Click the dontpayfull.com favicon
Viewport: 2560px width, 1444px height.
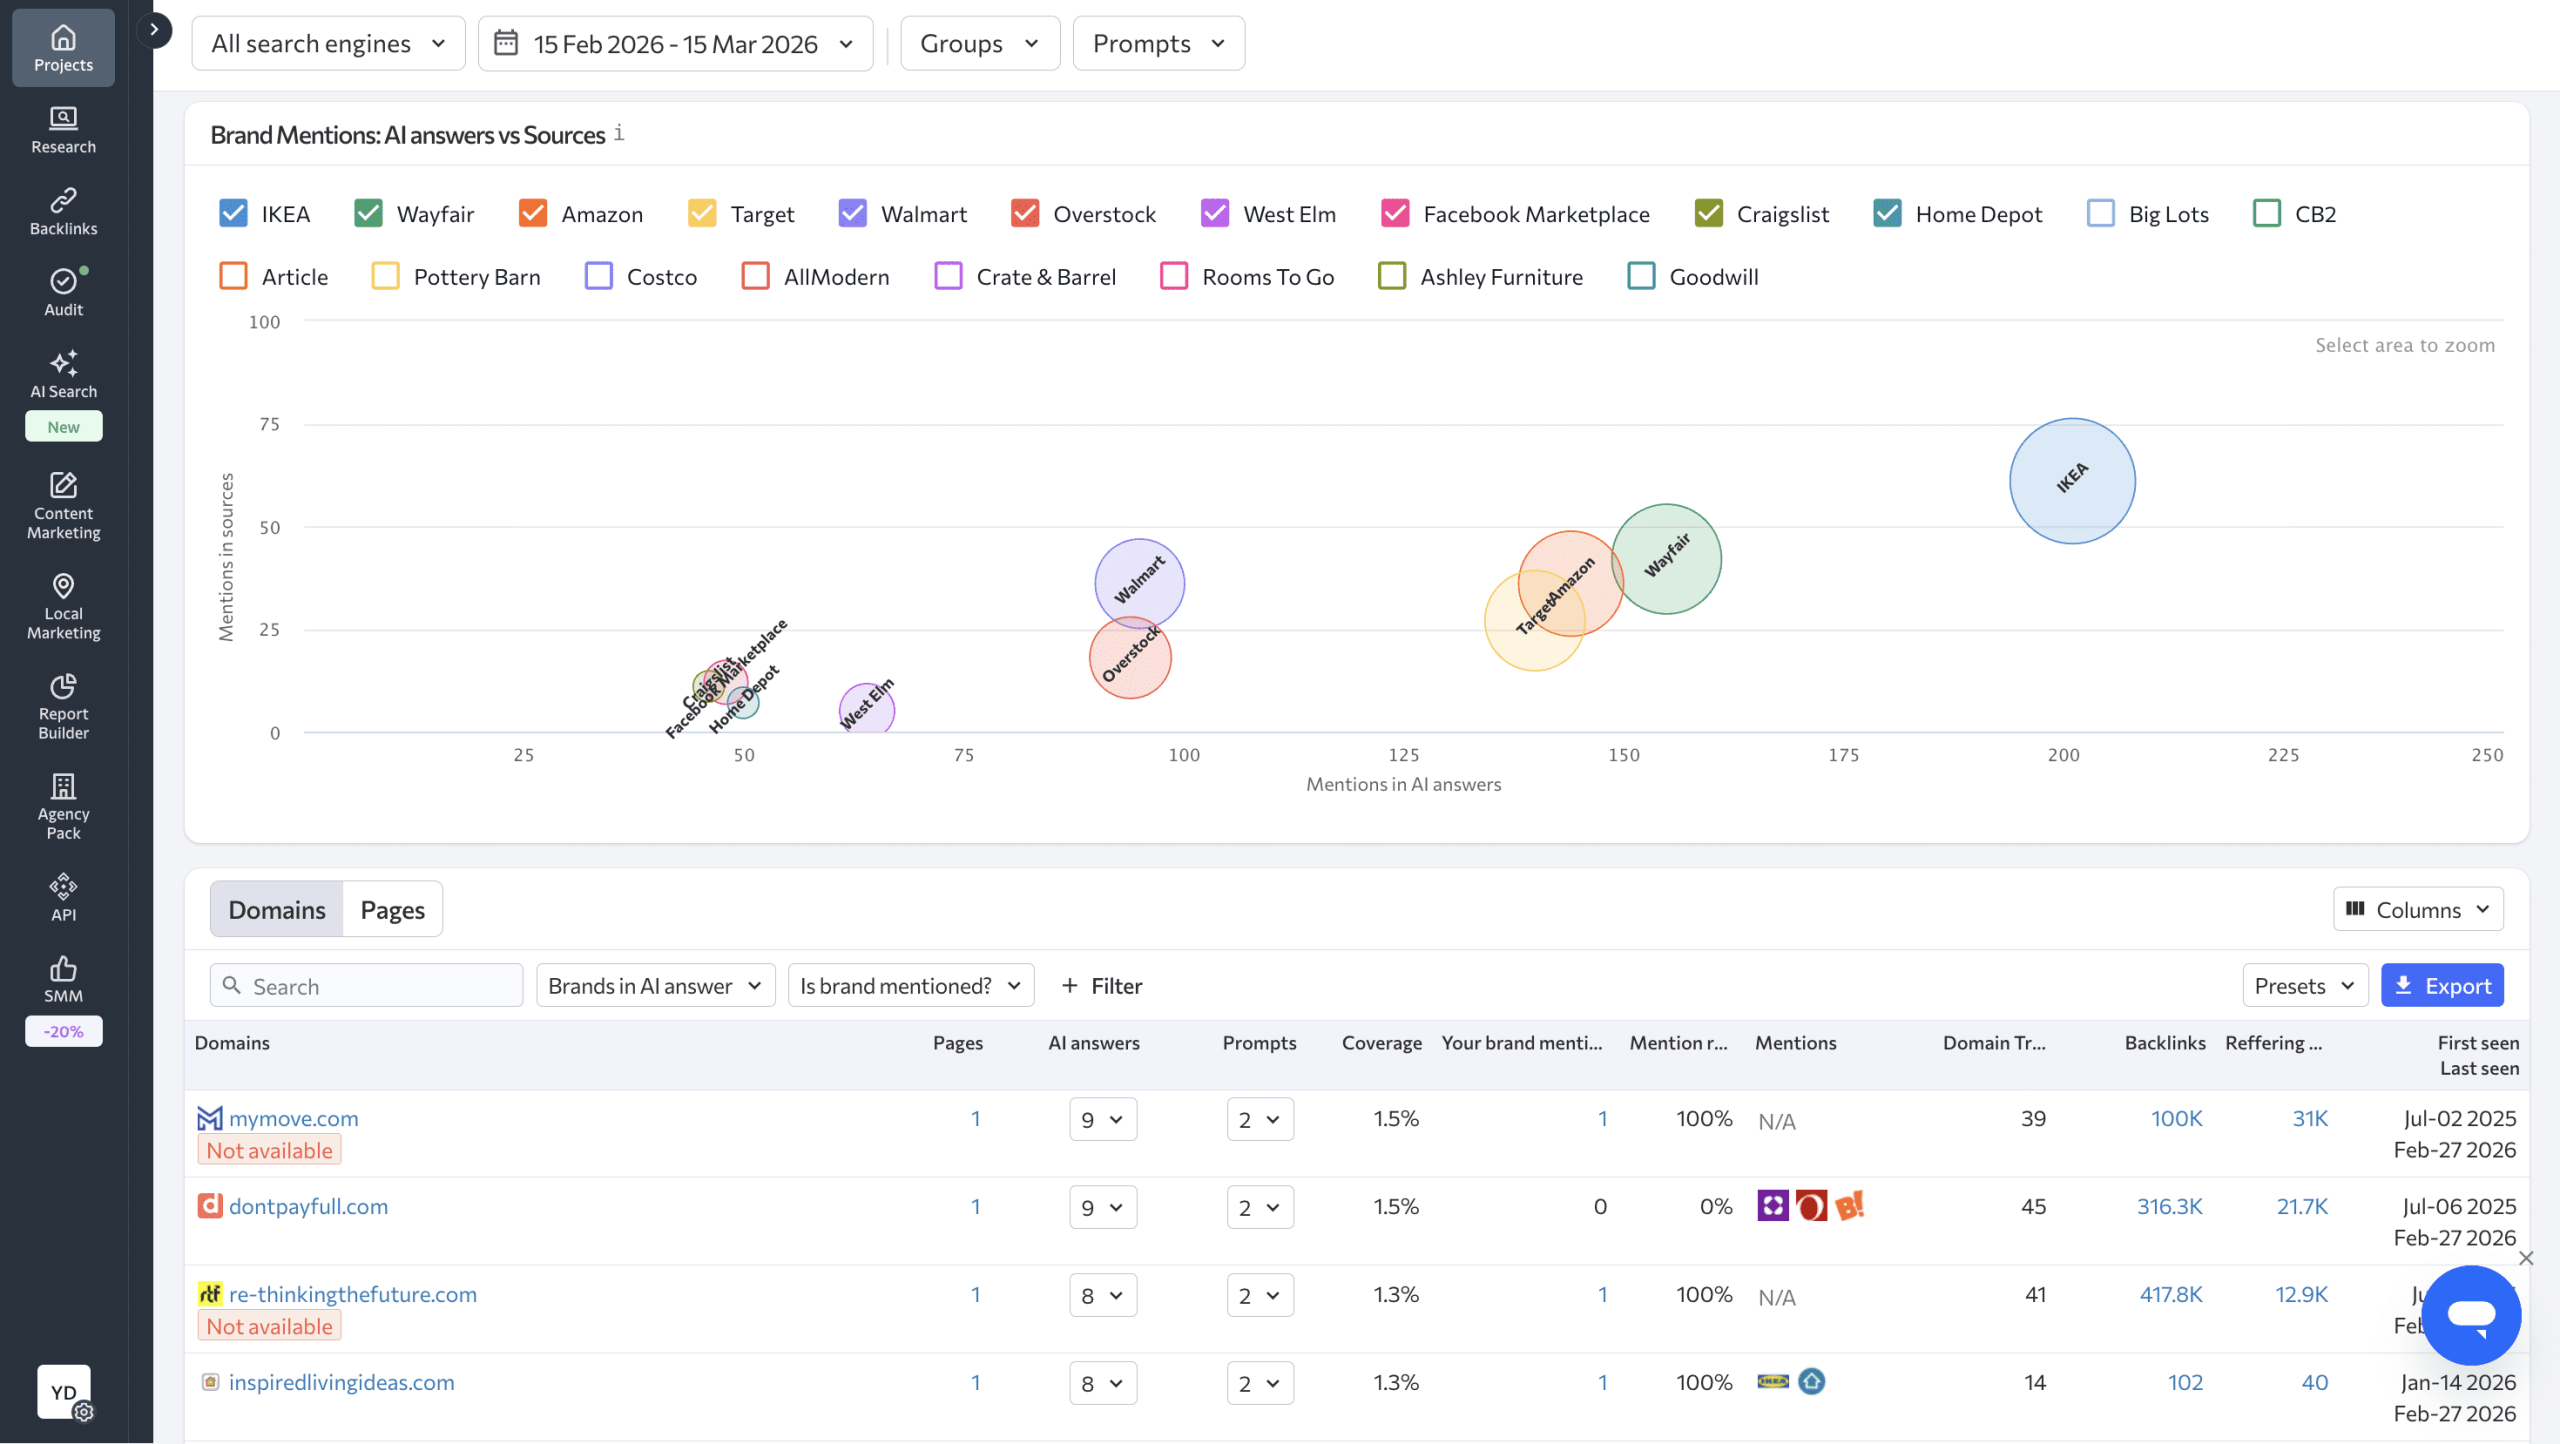pyautogui.click(x=209, y=1206)
